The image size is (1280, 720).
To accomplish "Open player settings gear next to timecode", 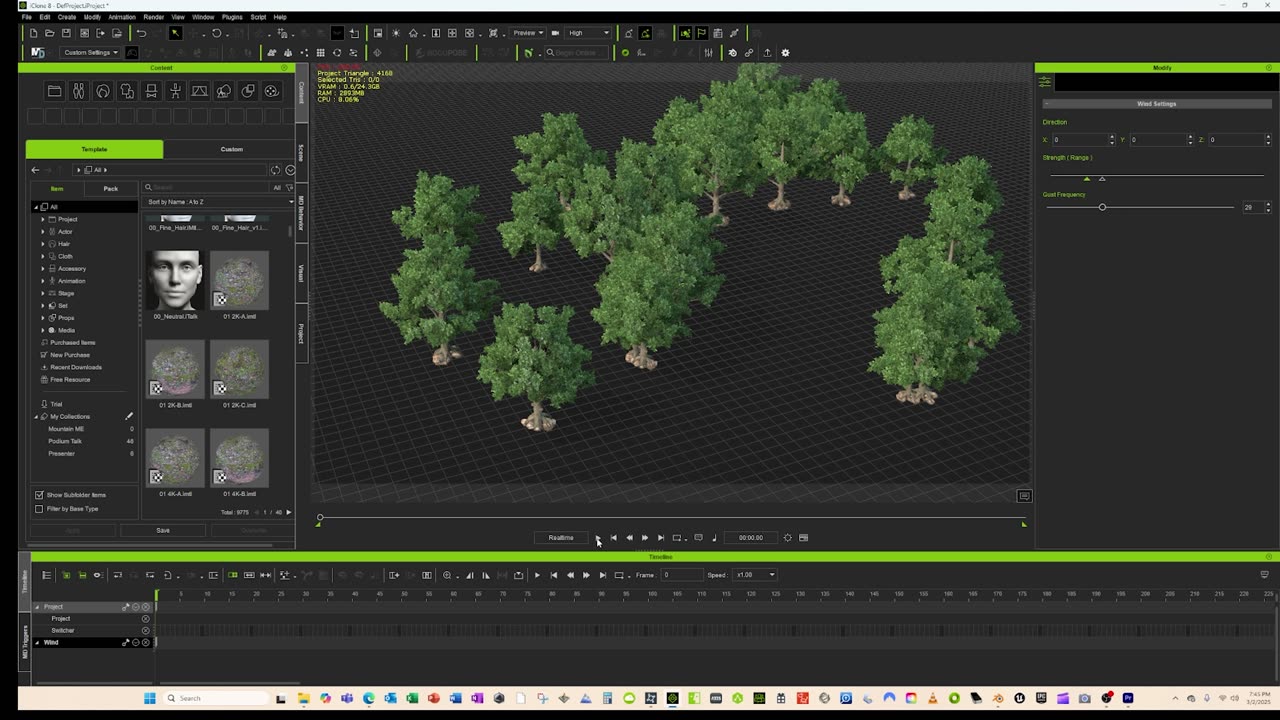I will pyautogui.click(x=788, y=538).
